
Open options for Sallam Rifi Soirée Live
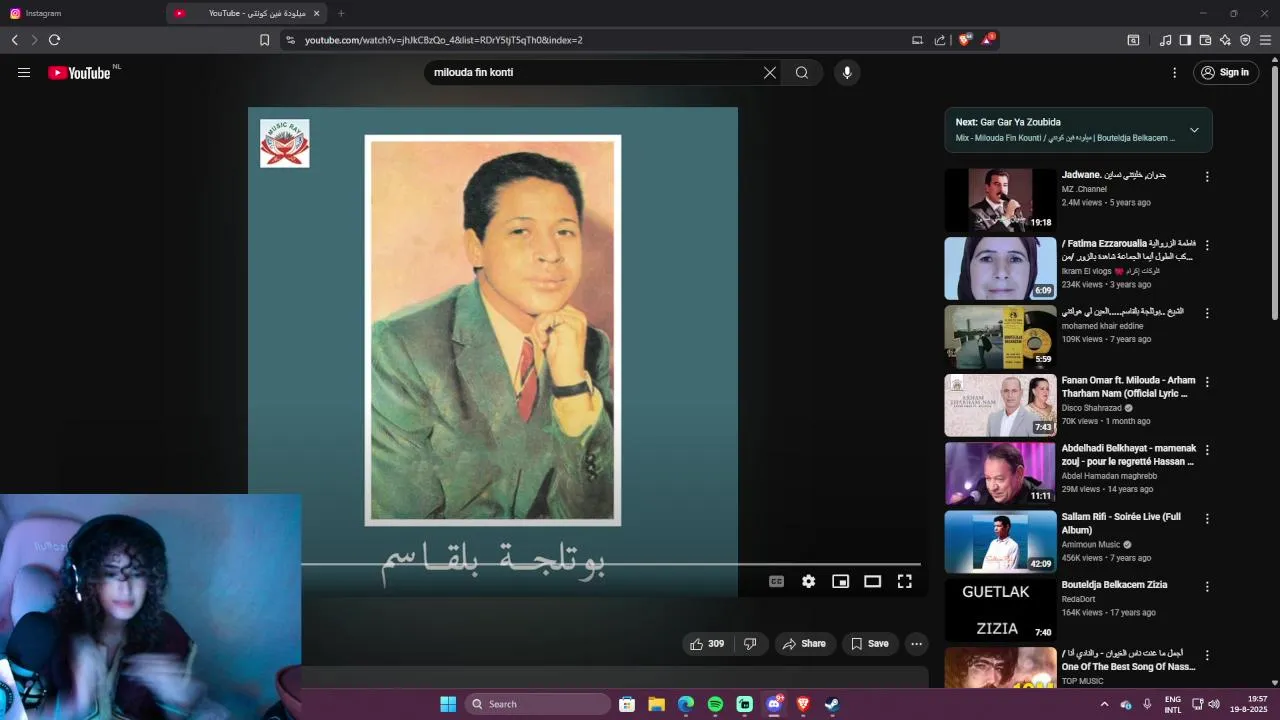tap(1207, 519)
